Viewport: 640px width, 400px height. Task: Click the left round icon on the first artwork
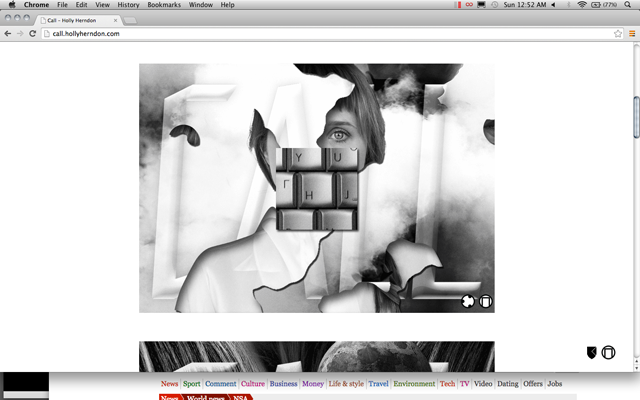point(468,300)
